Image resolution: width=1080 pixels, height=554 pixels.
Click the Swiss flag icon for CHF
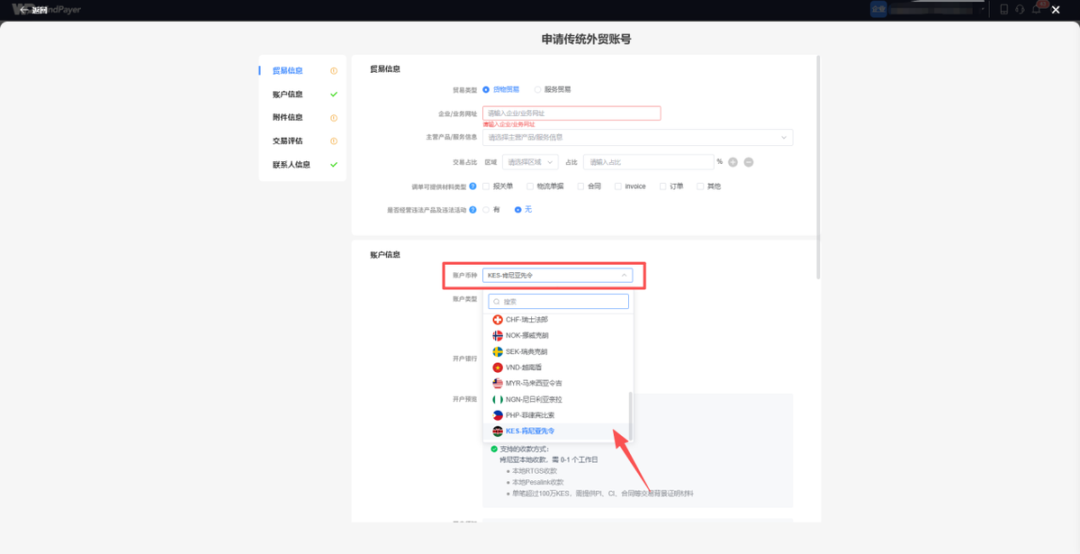(x=498, y=320)
